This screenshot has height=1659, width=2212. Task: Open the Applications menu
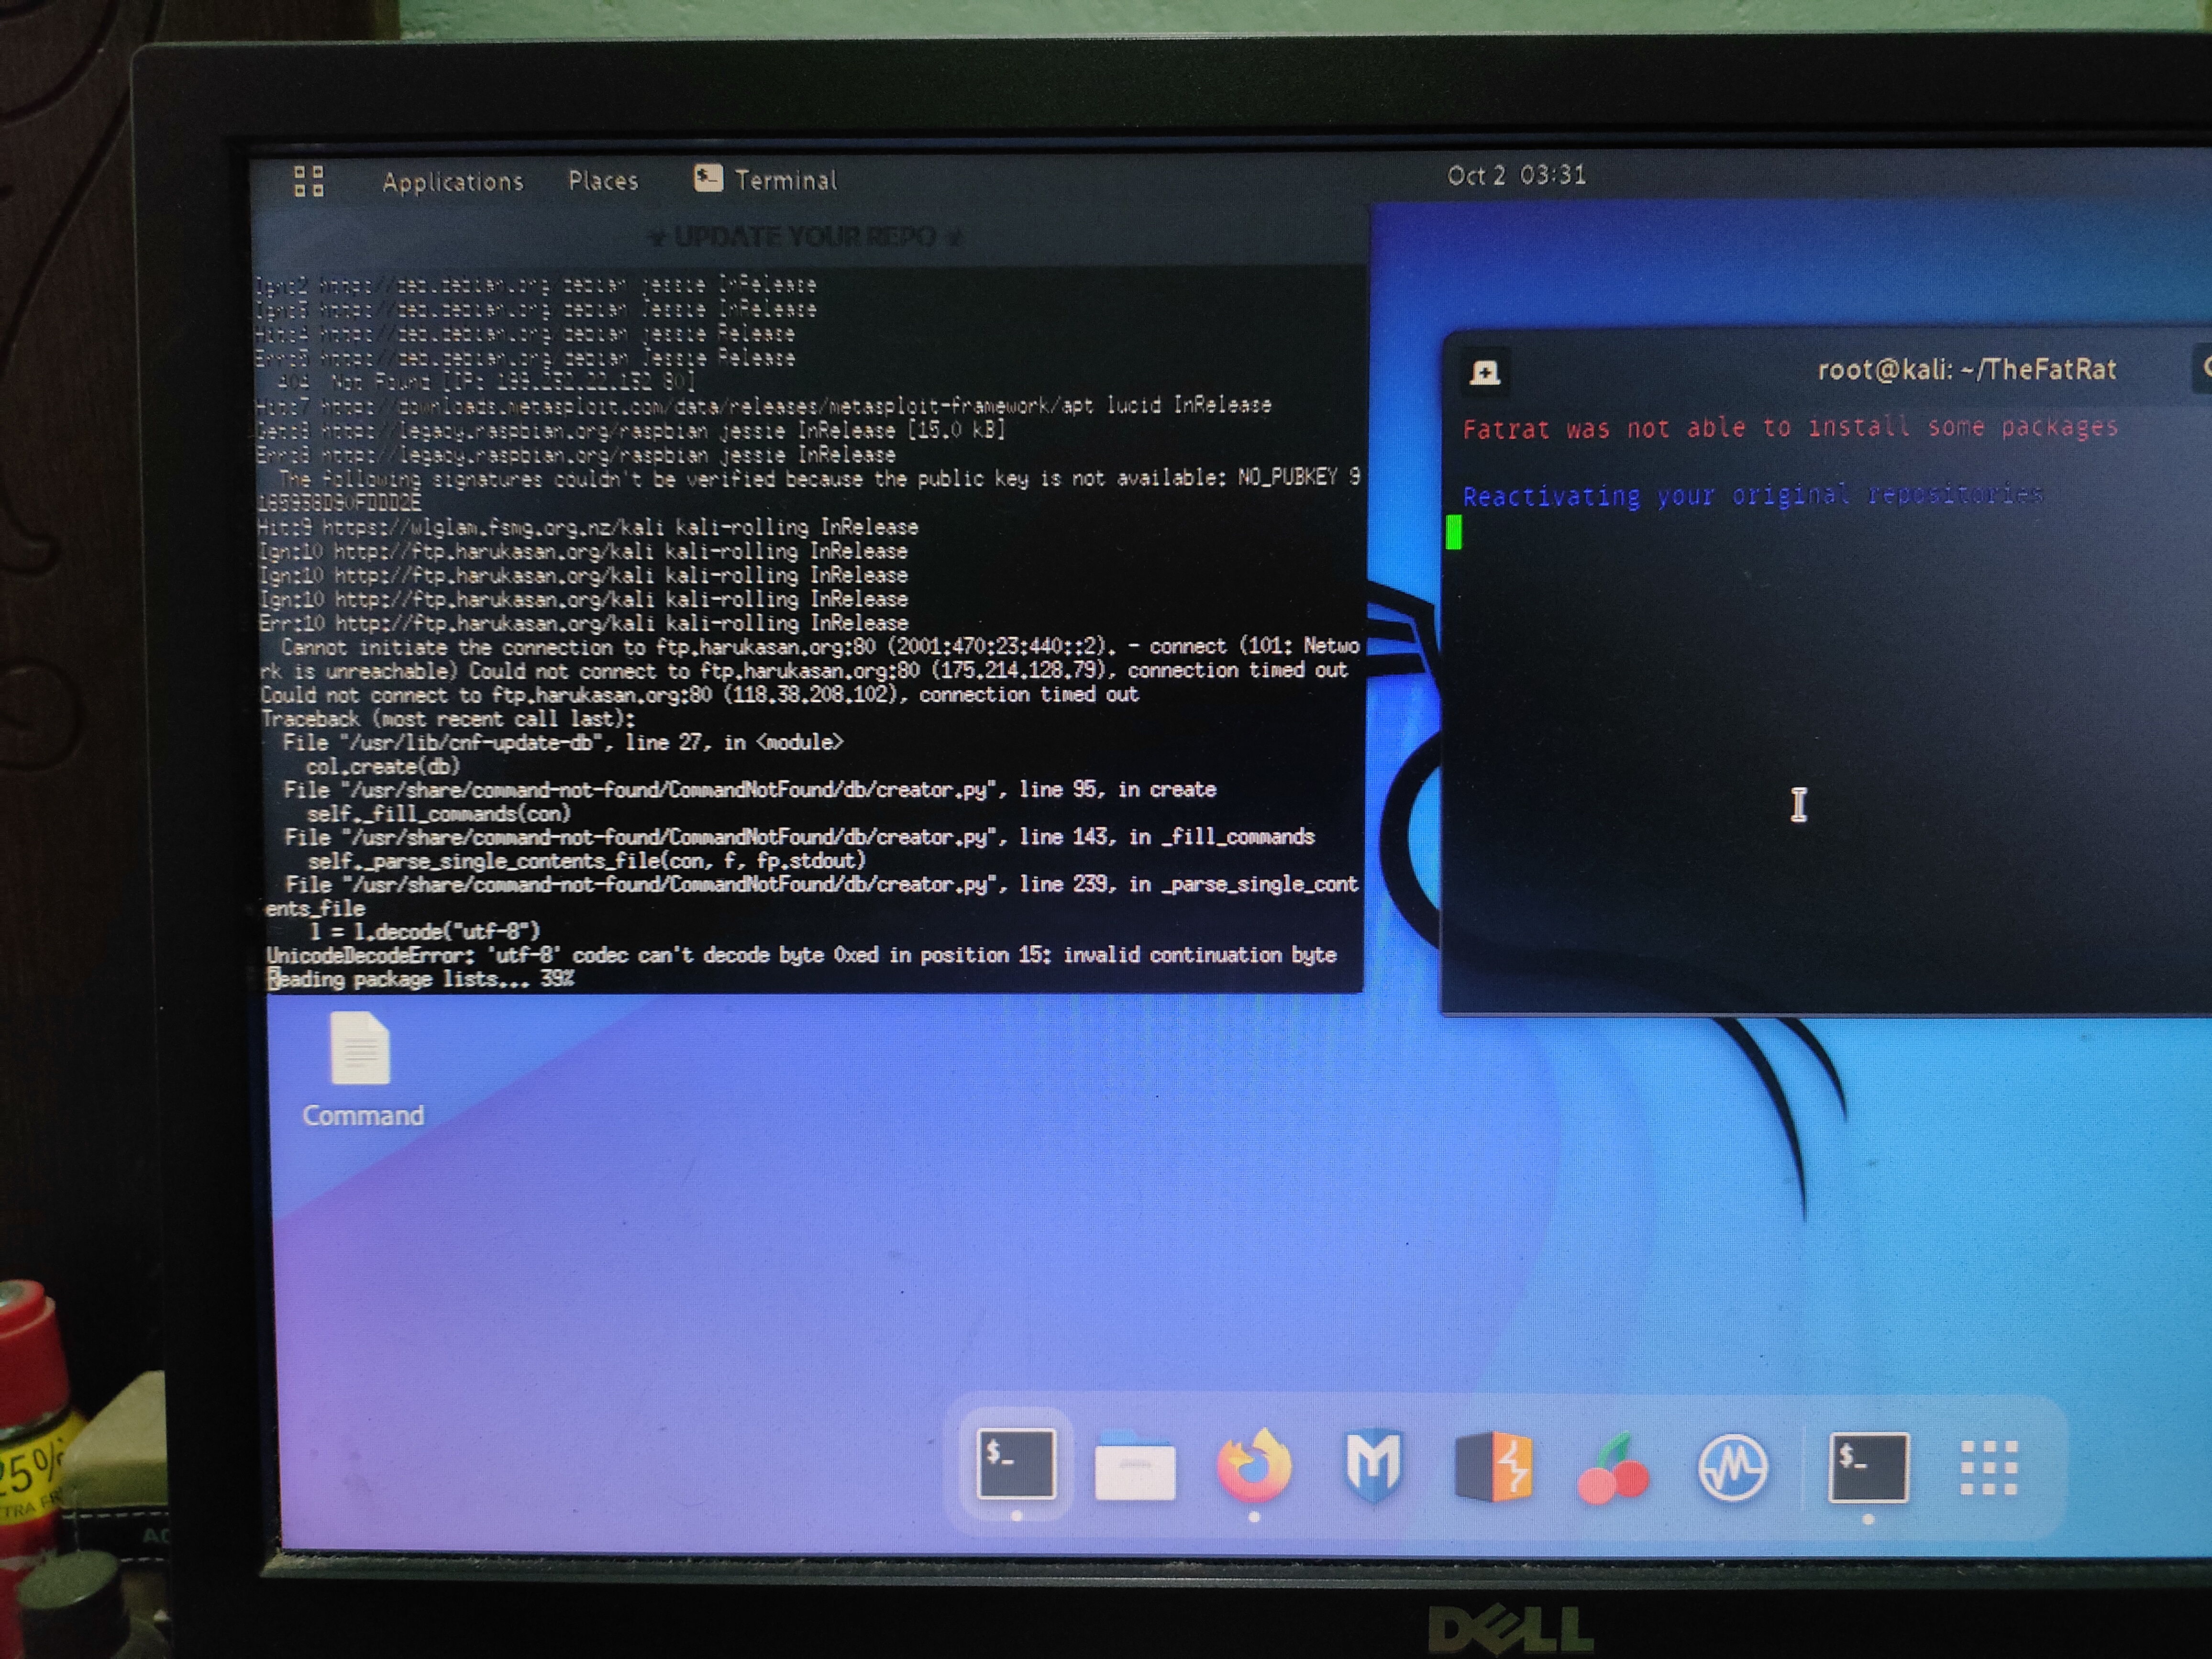coord(453,182)
